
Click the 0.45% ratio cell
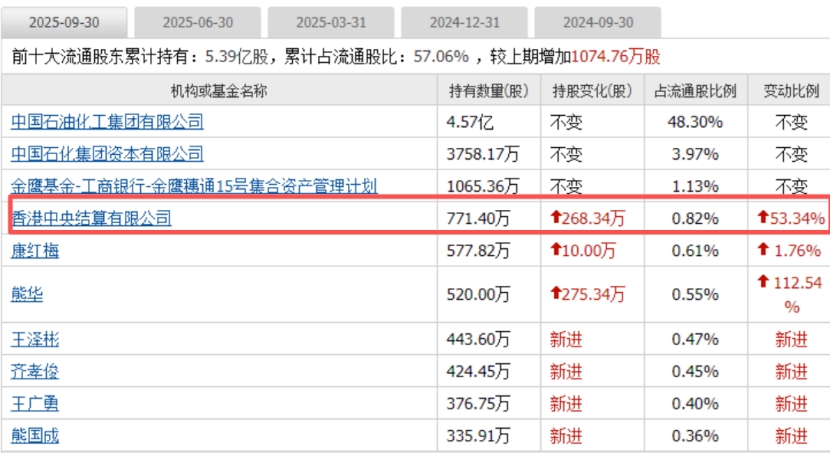pos(695,371)
